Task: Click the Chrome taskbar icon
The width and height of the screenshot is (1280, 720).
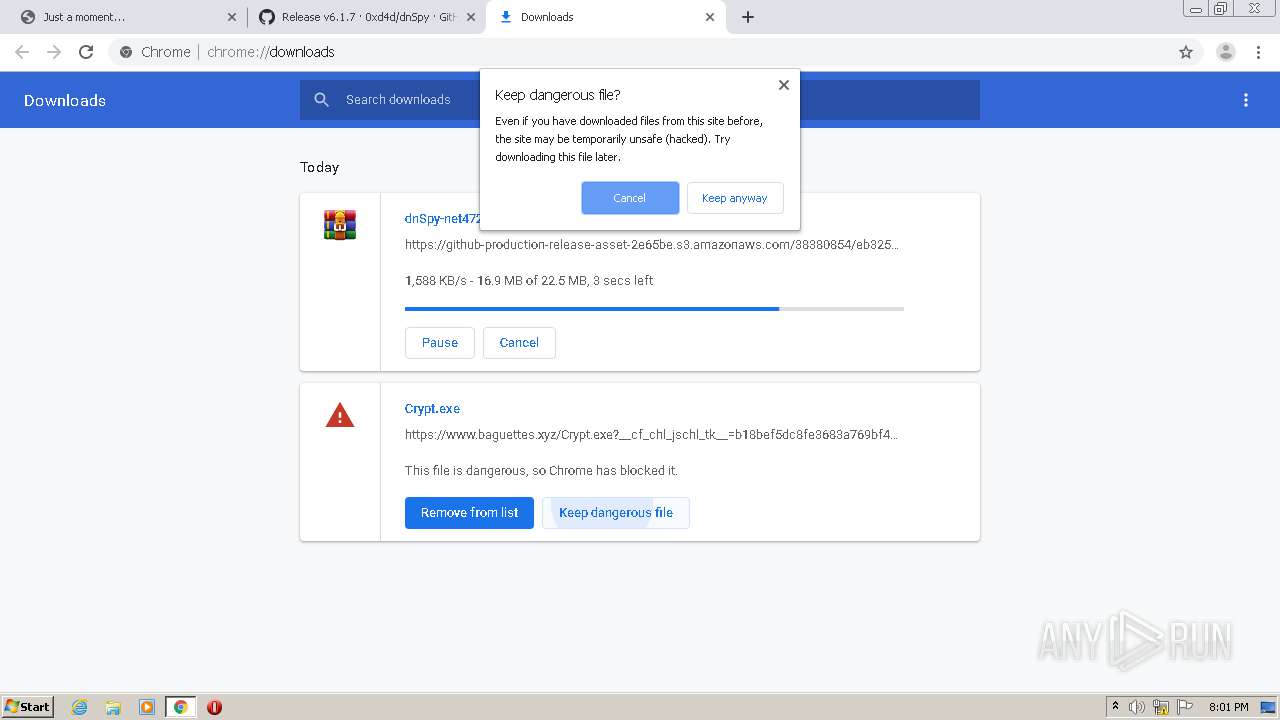Action: point(180,707)
